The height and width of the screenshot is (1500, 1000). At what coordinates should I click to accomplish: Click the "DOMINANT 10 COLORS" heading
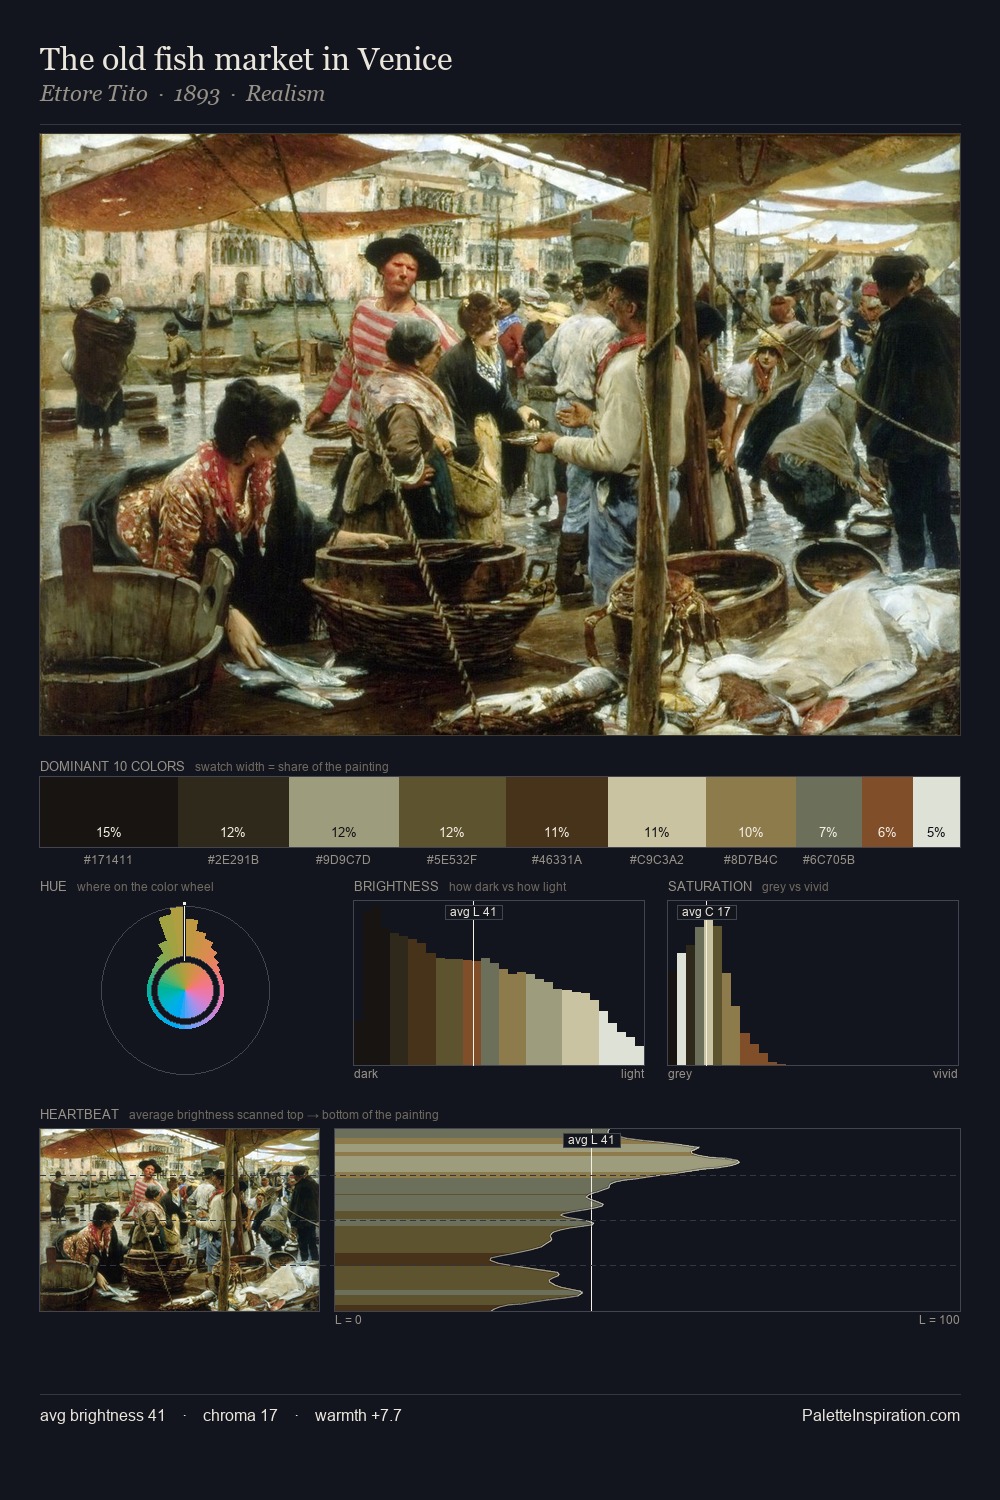point(112,766)
